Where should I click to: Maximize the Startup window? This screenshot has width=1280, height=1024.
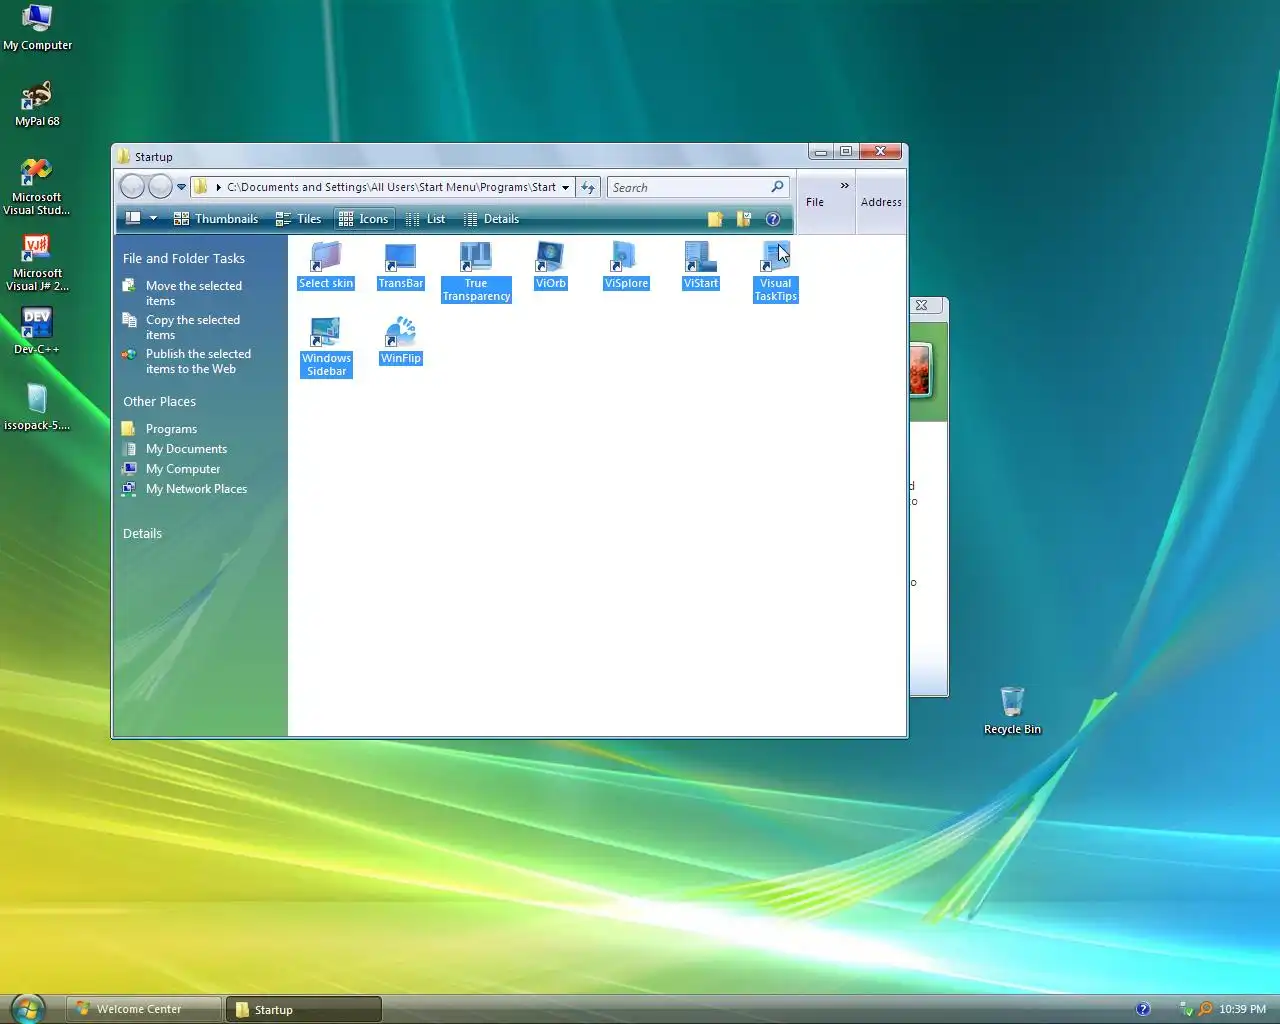846,151
